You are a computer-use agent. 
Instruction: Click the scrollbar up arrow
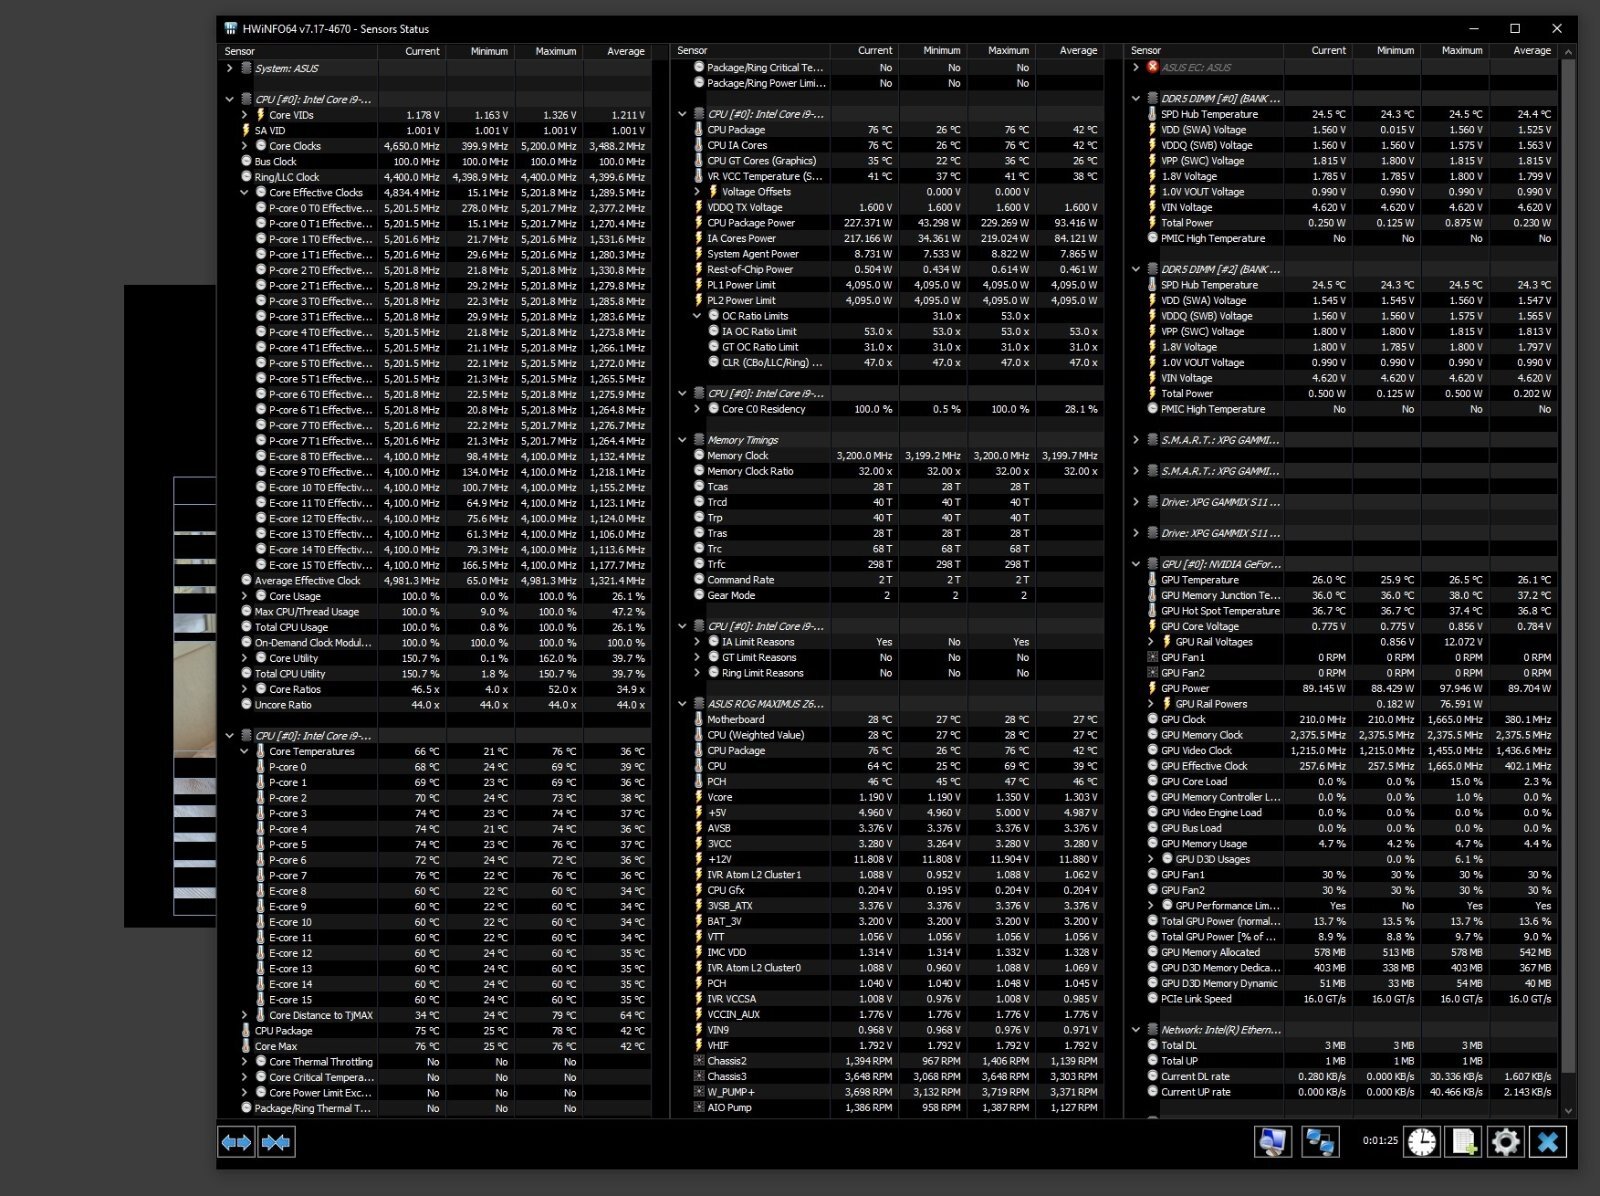[1567, 51]
